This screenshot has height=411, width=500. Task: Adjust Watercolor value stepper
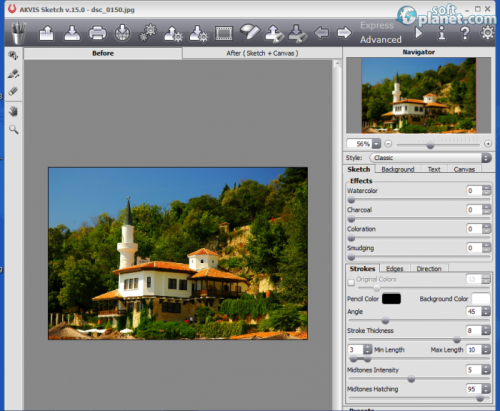click(486, 191)
